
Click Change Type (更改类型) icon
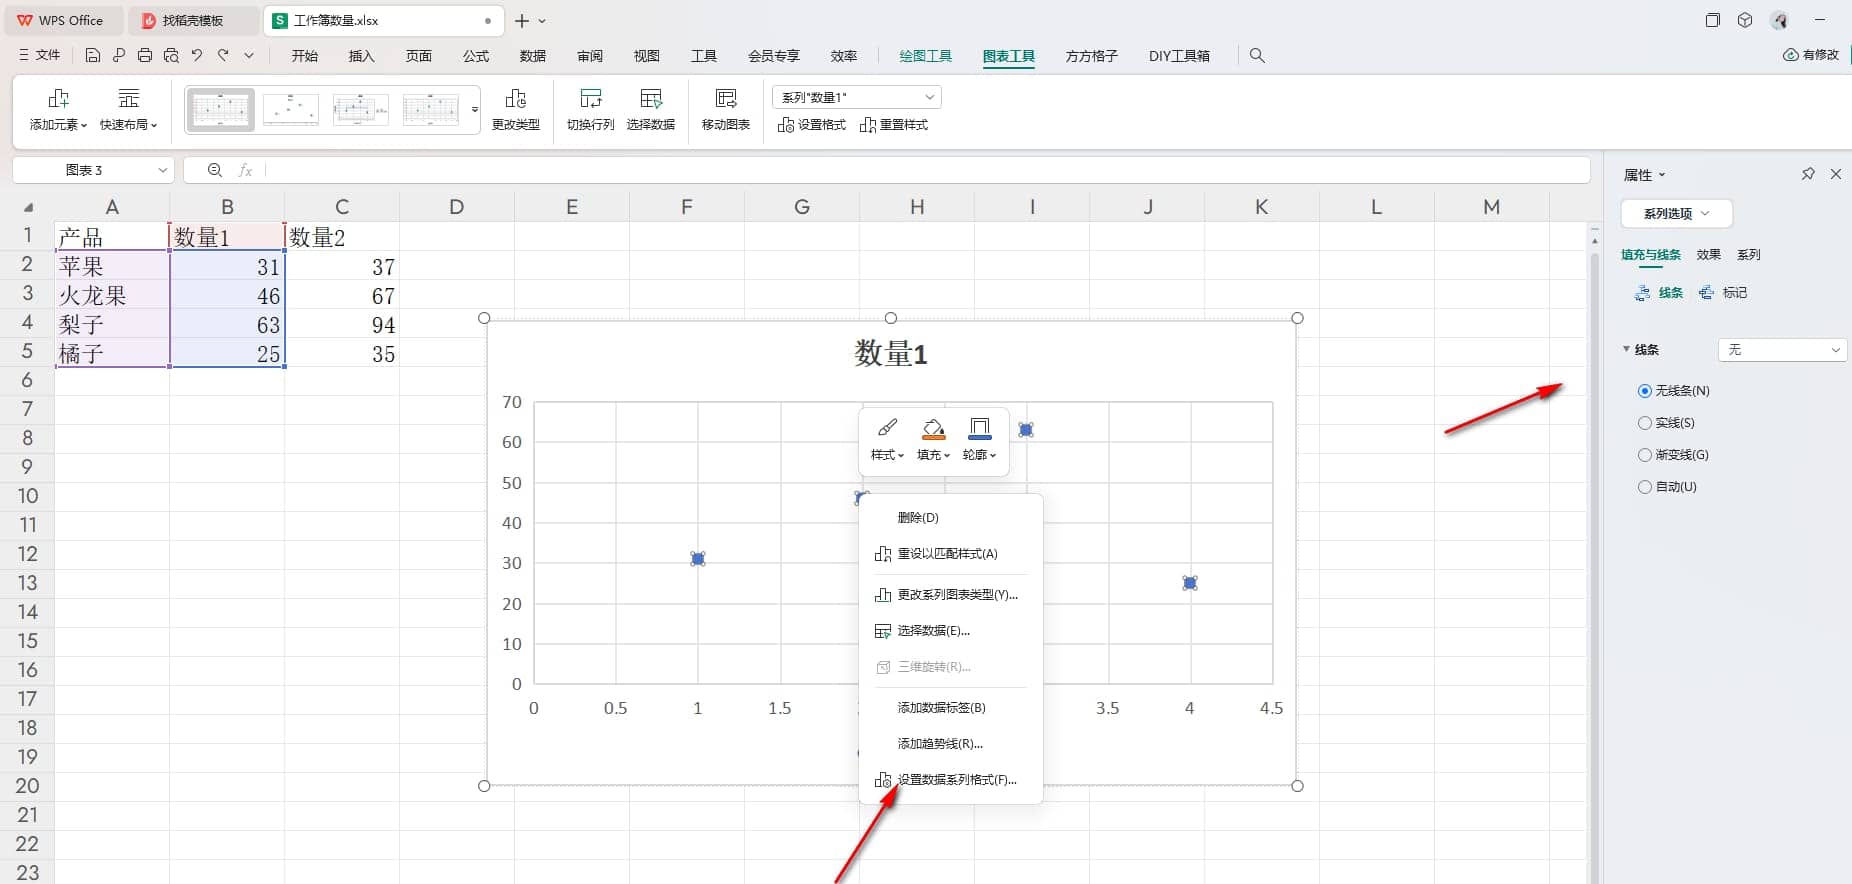tap(515, 98)
